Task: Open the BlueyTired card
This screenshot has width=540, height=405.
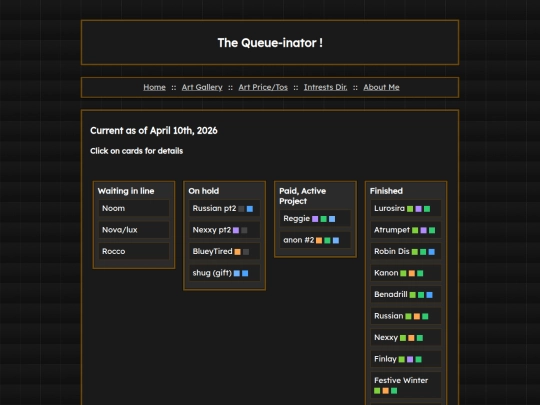Action: point(225,251)
